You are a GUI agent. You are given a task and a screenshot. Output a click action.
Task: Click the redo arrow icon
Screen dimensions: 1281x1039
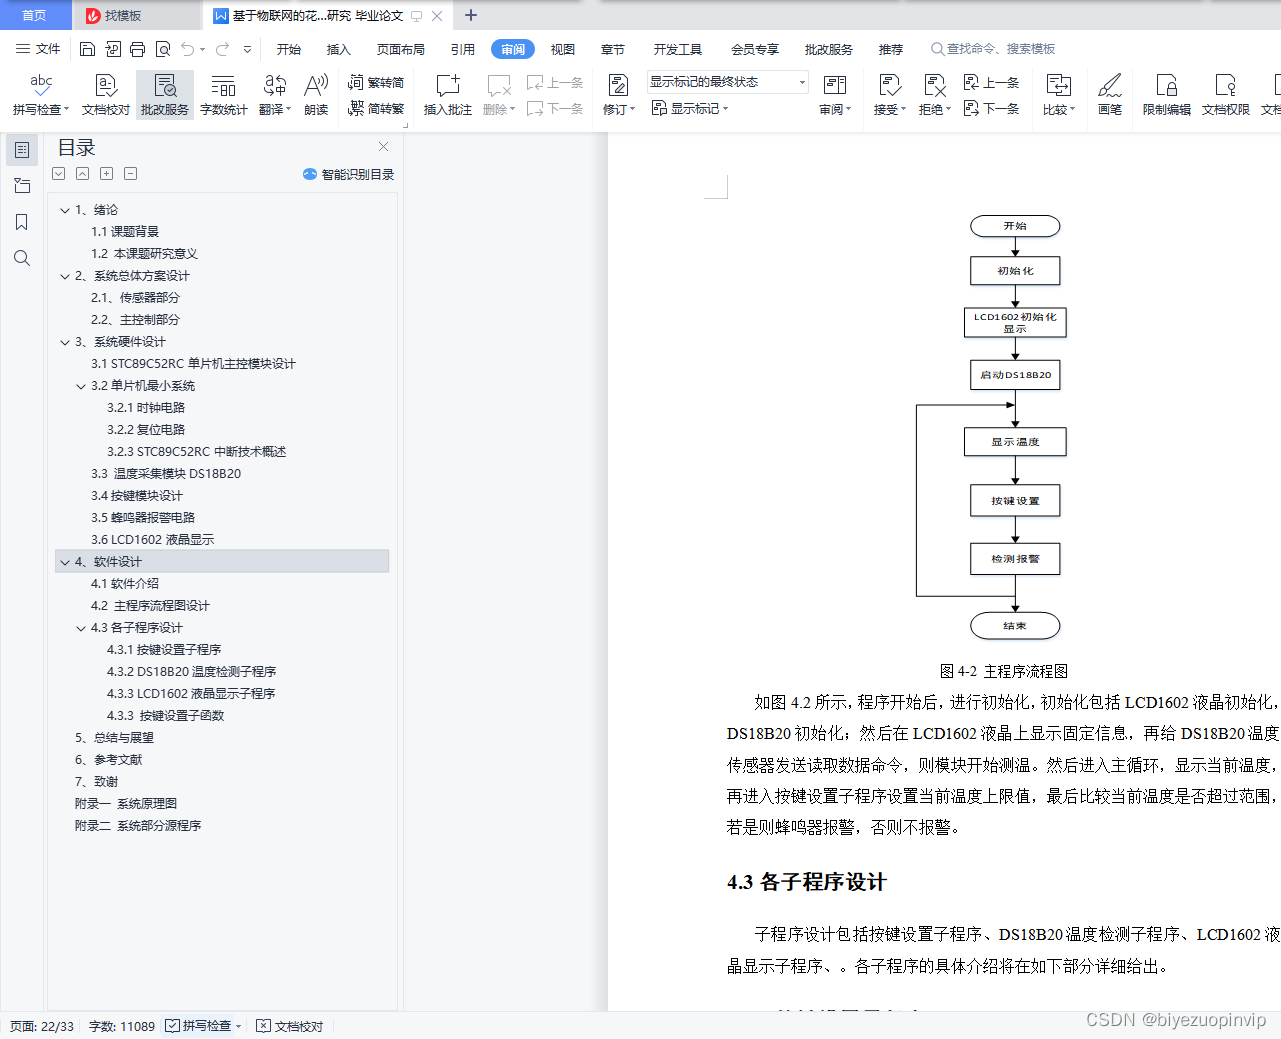tap(222, 49)
